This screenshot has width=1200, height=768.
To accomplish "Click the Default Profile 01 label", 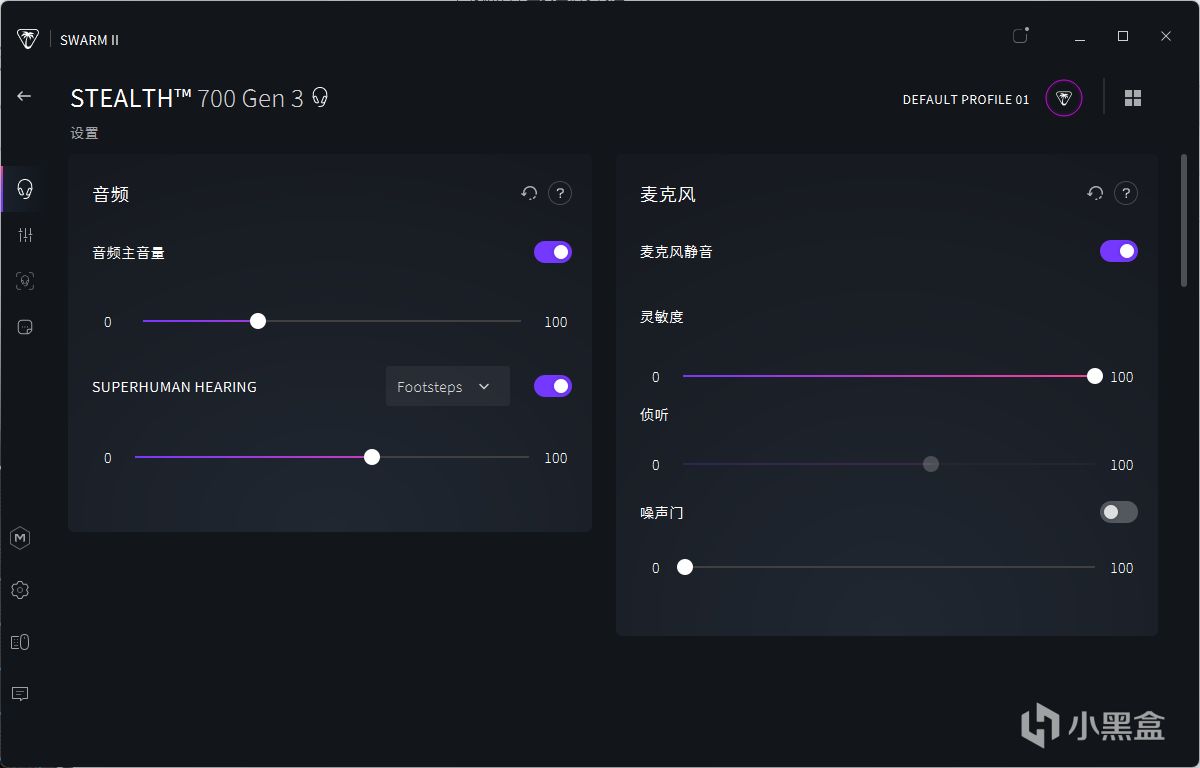I will tap(965, 99).
